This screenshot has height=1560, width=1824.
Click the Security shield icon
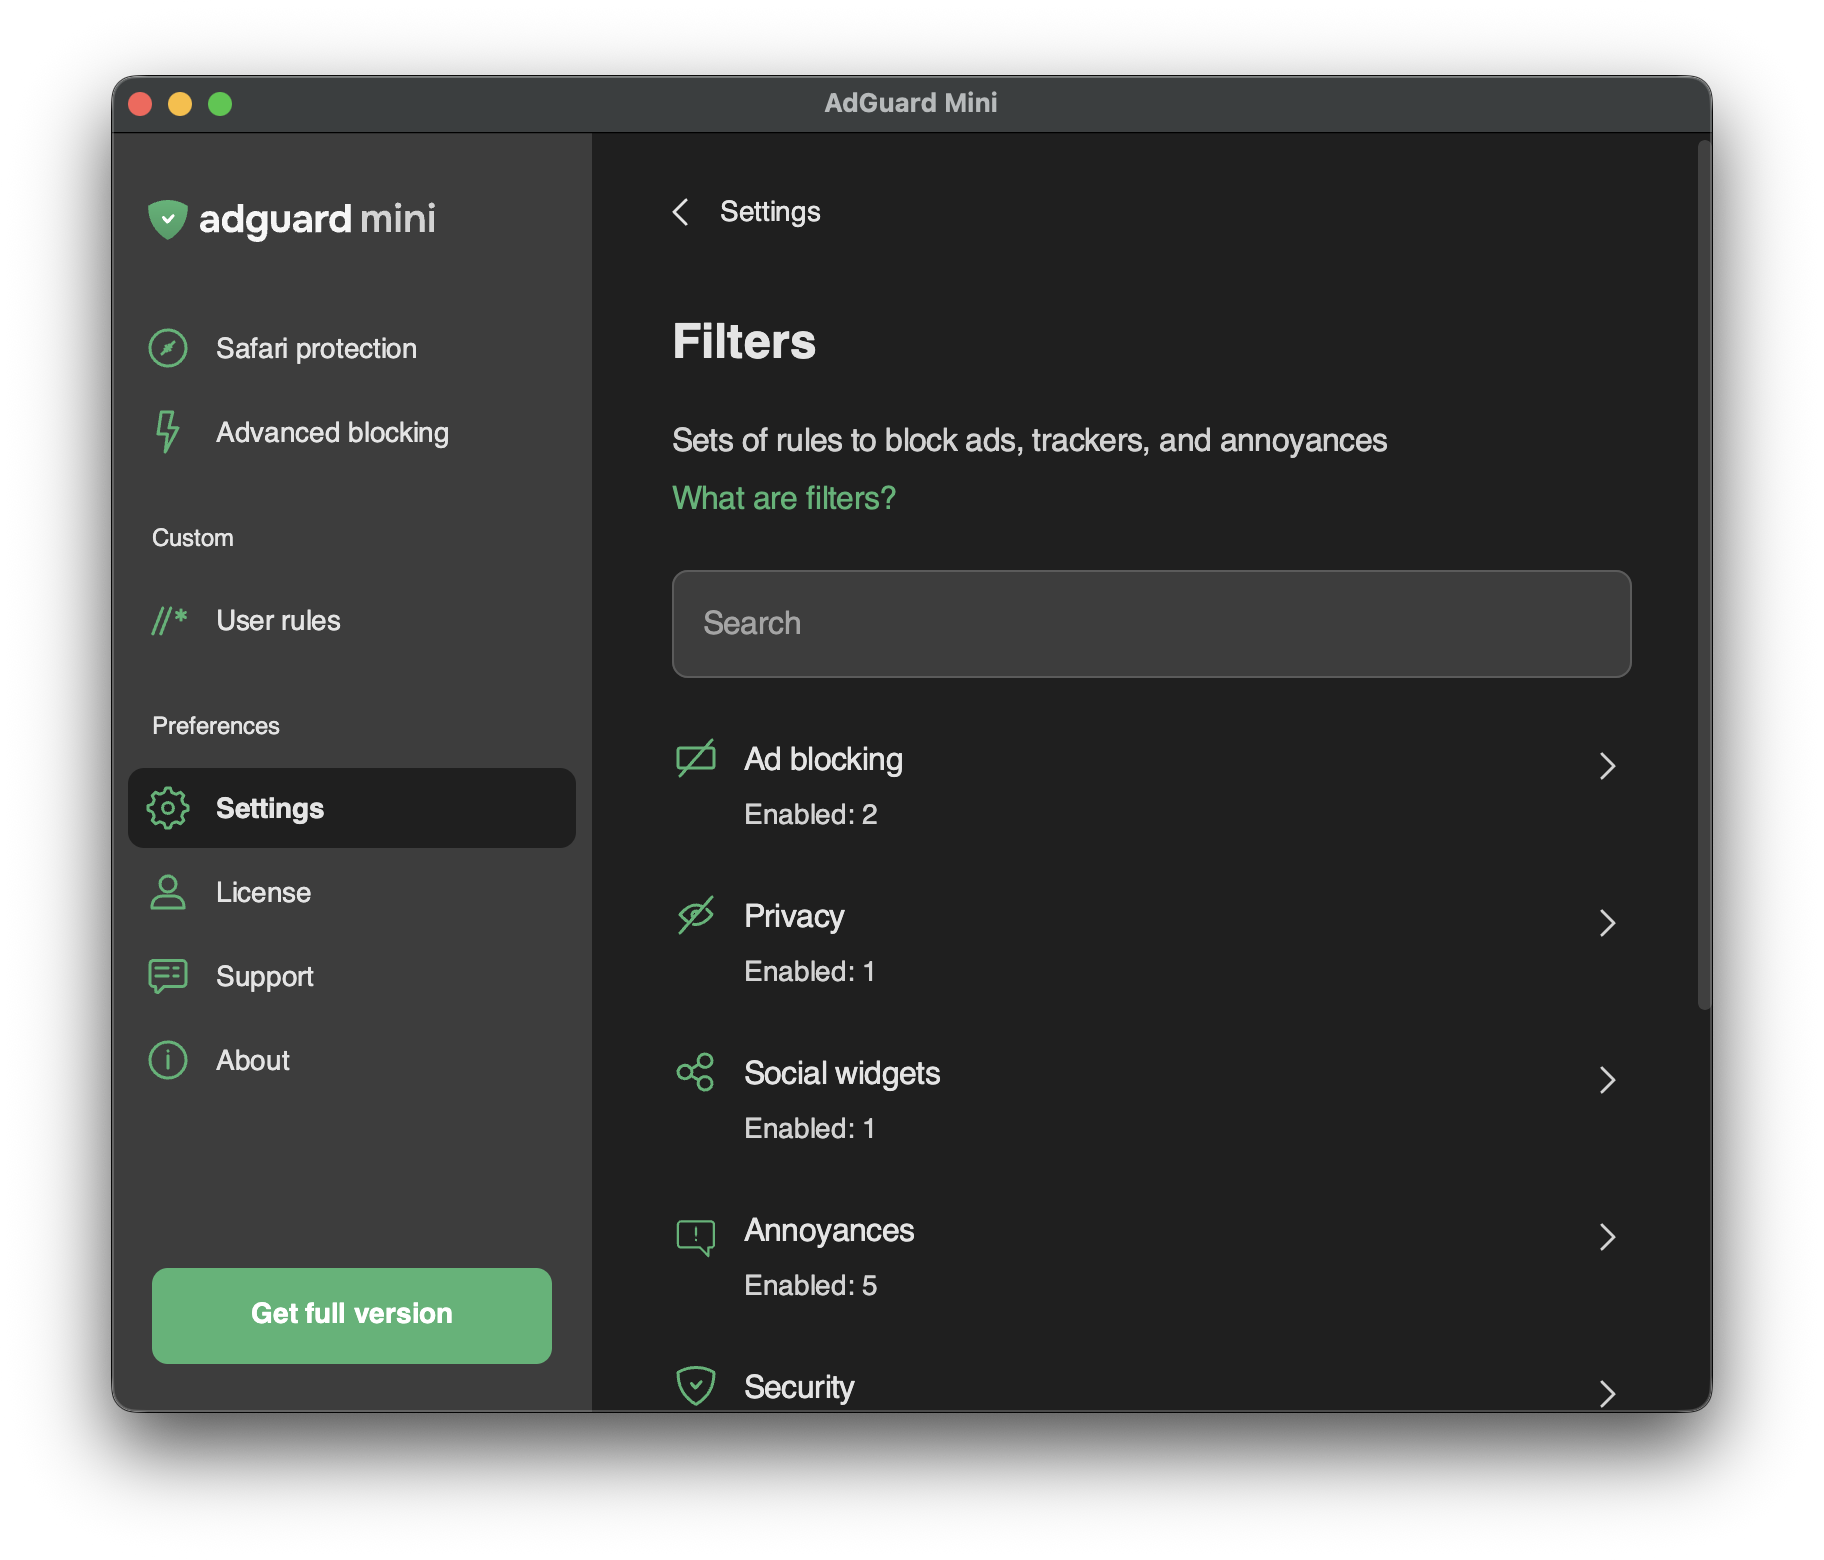point(697,1386)
